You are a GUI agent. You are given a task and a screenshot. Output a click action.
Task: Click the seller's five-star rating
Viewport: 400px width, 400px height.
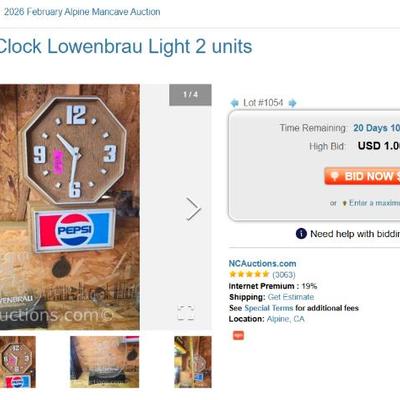click(249, 274)
